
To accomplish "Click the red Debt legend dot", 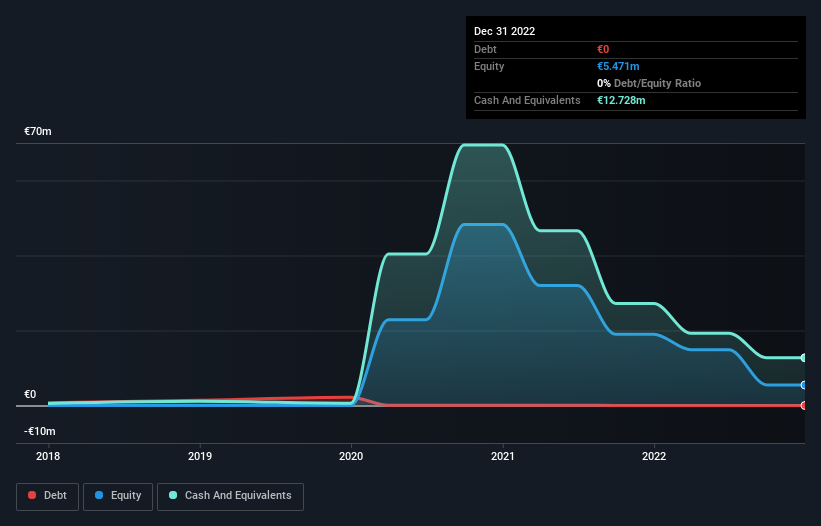I will click(x=32, y=495).
